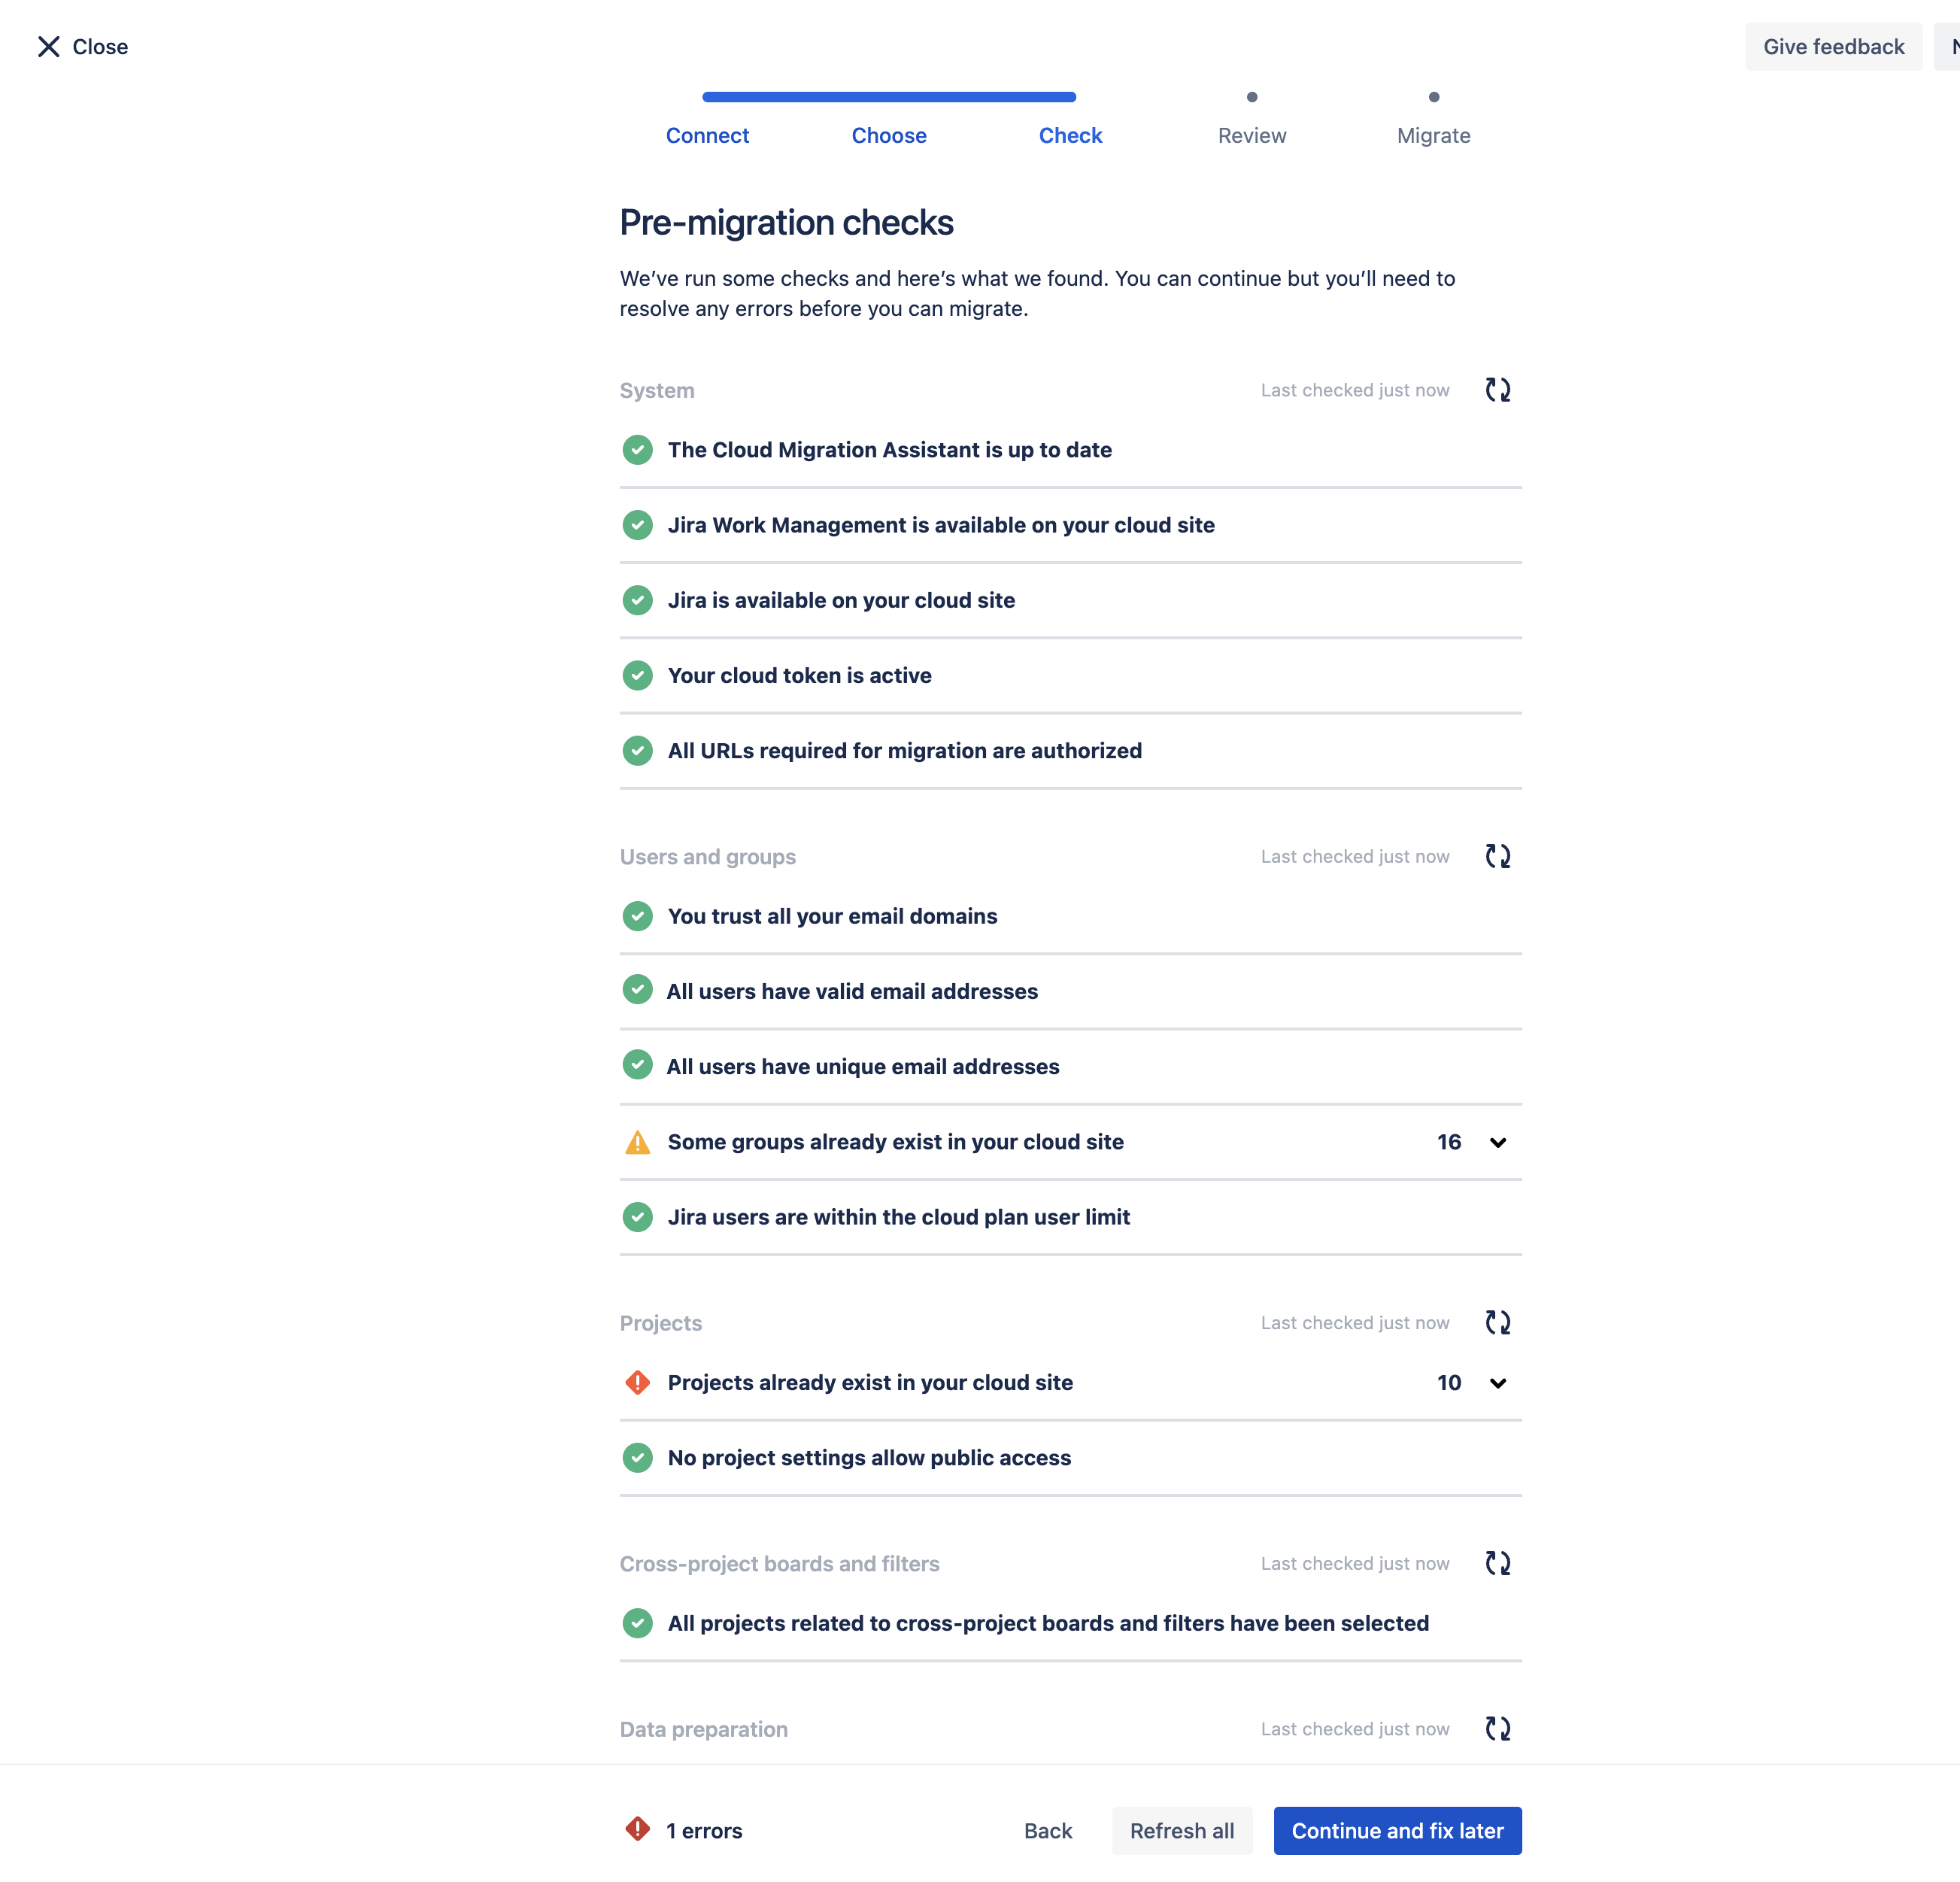Viewport: 1960px width, 1882px height.
Task: Expand Projects already exist in cloud site chevron
Action: click(x=1497, y=1383)
